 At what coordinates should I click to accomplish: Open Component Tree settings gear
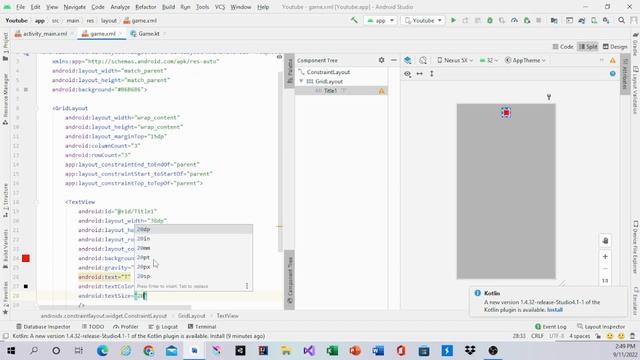pyautogui.click(x=381, y=60)
